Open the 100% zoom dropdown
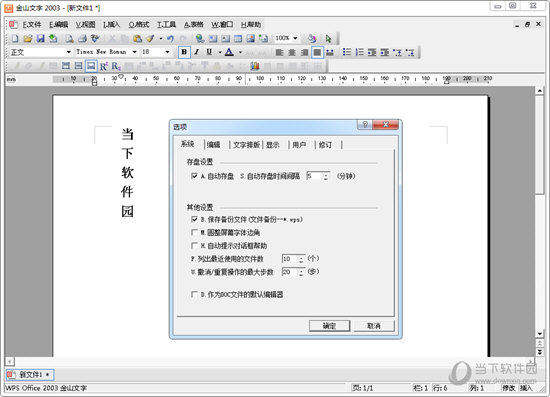 [295, 38]
